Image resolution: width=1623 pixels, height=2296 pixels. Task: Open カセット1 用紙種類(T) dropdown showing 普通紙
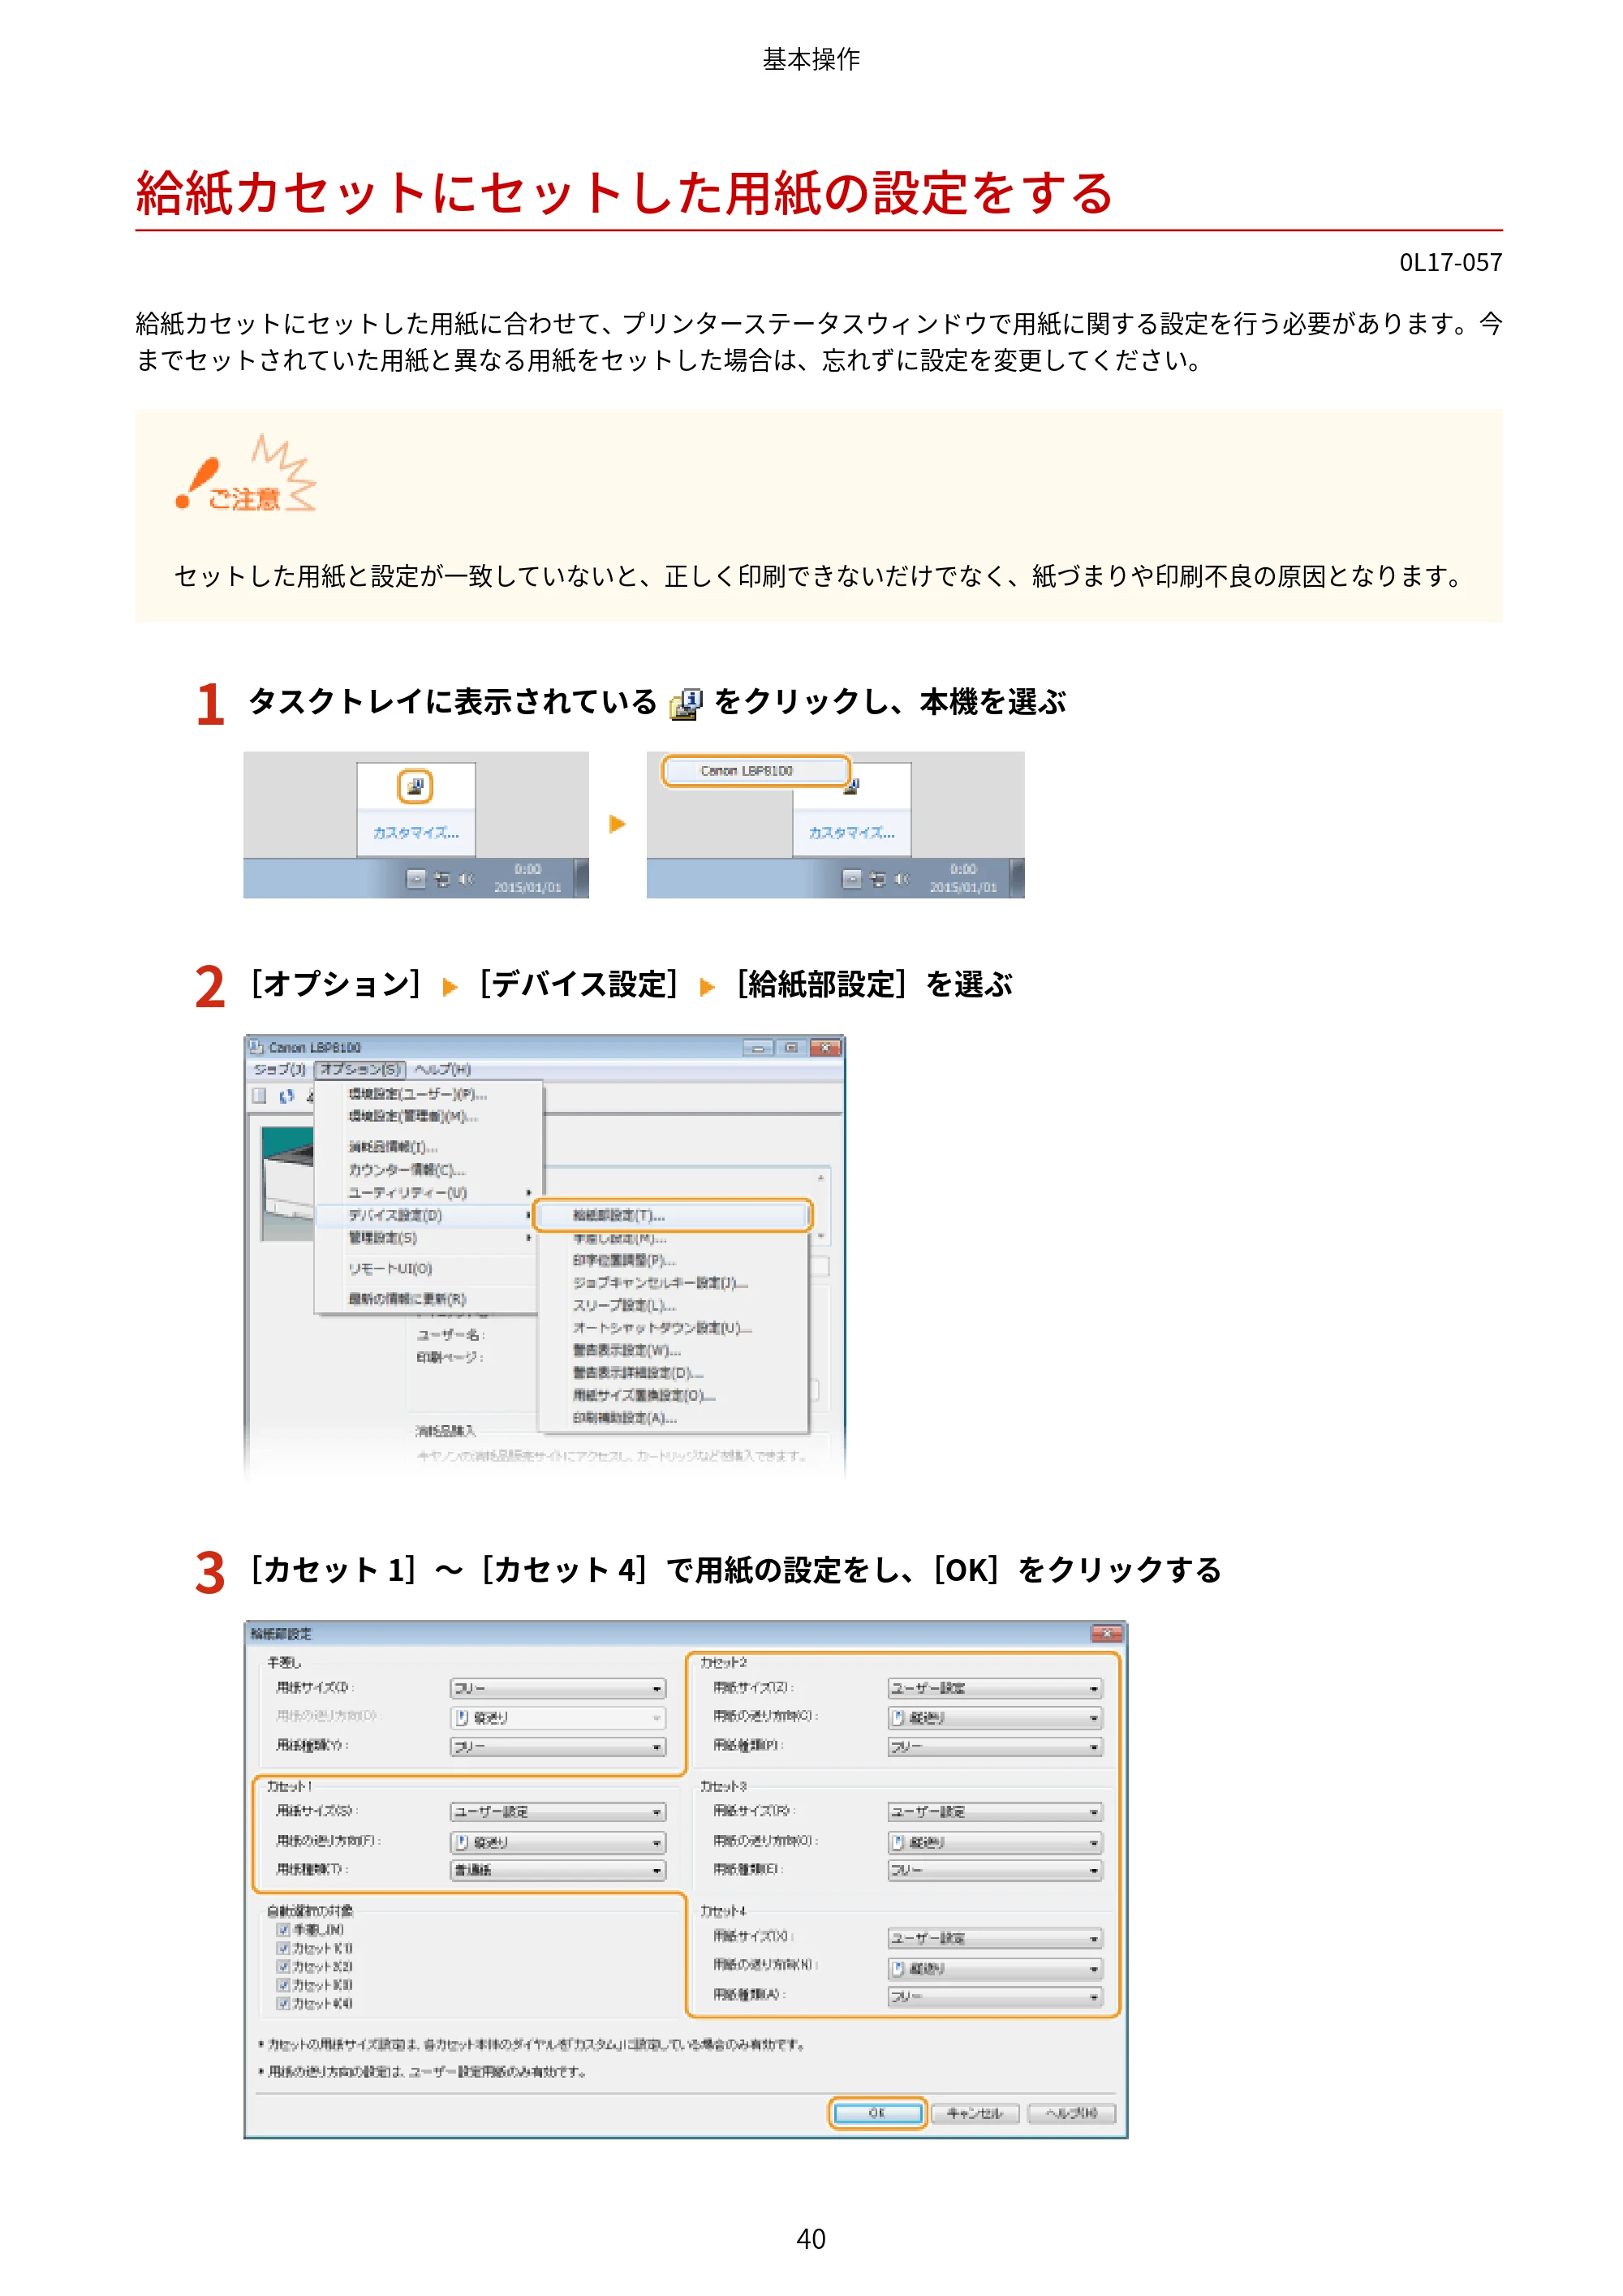558,1870
